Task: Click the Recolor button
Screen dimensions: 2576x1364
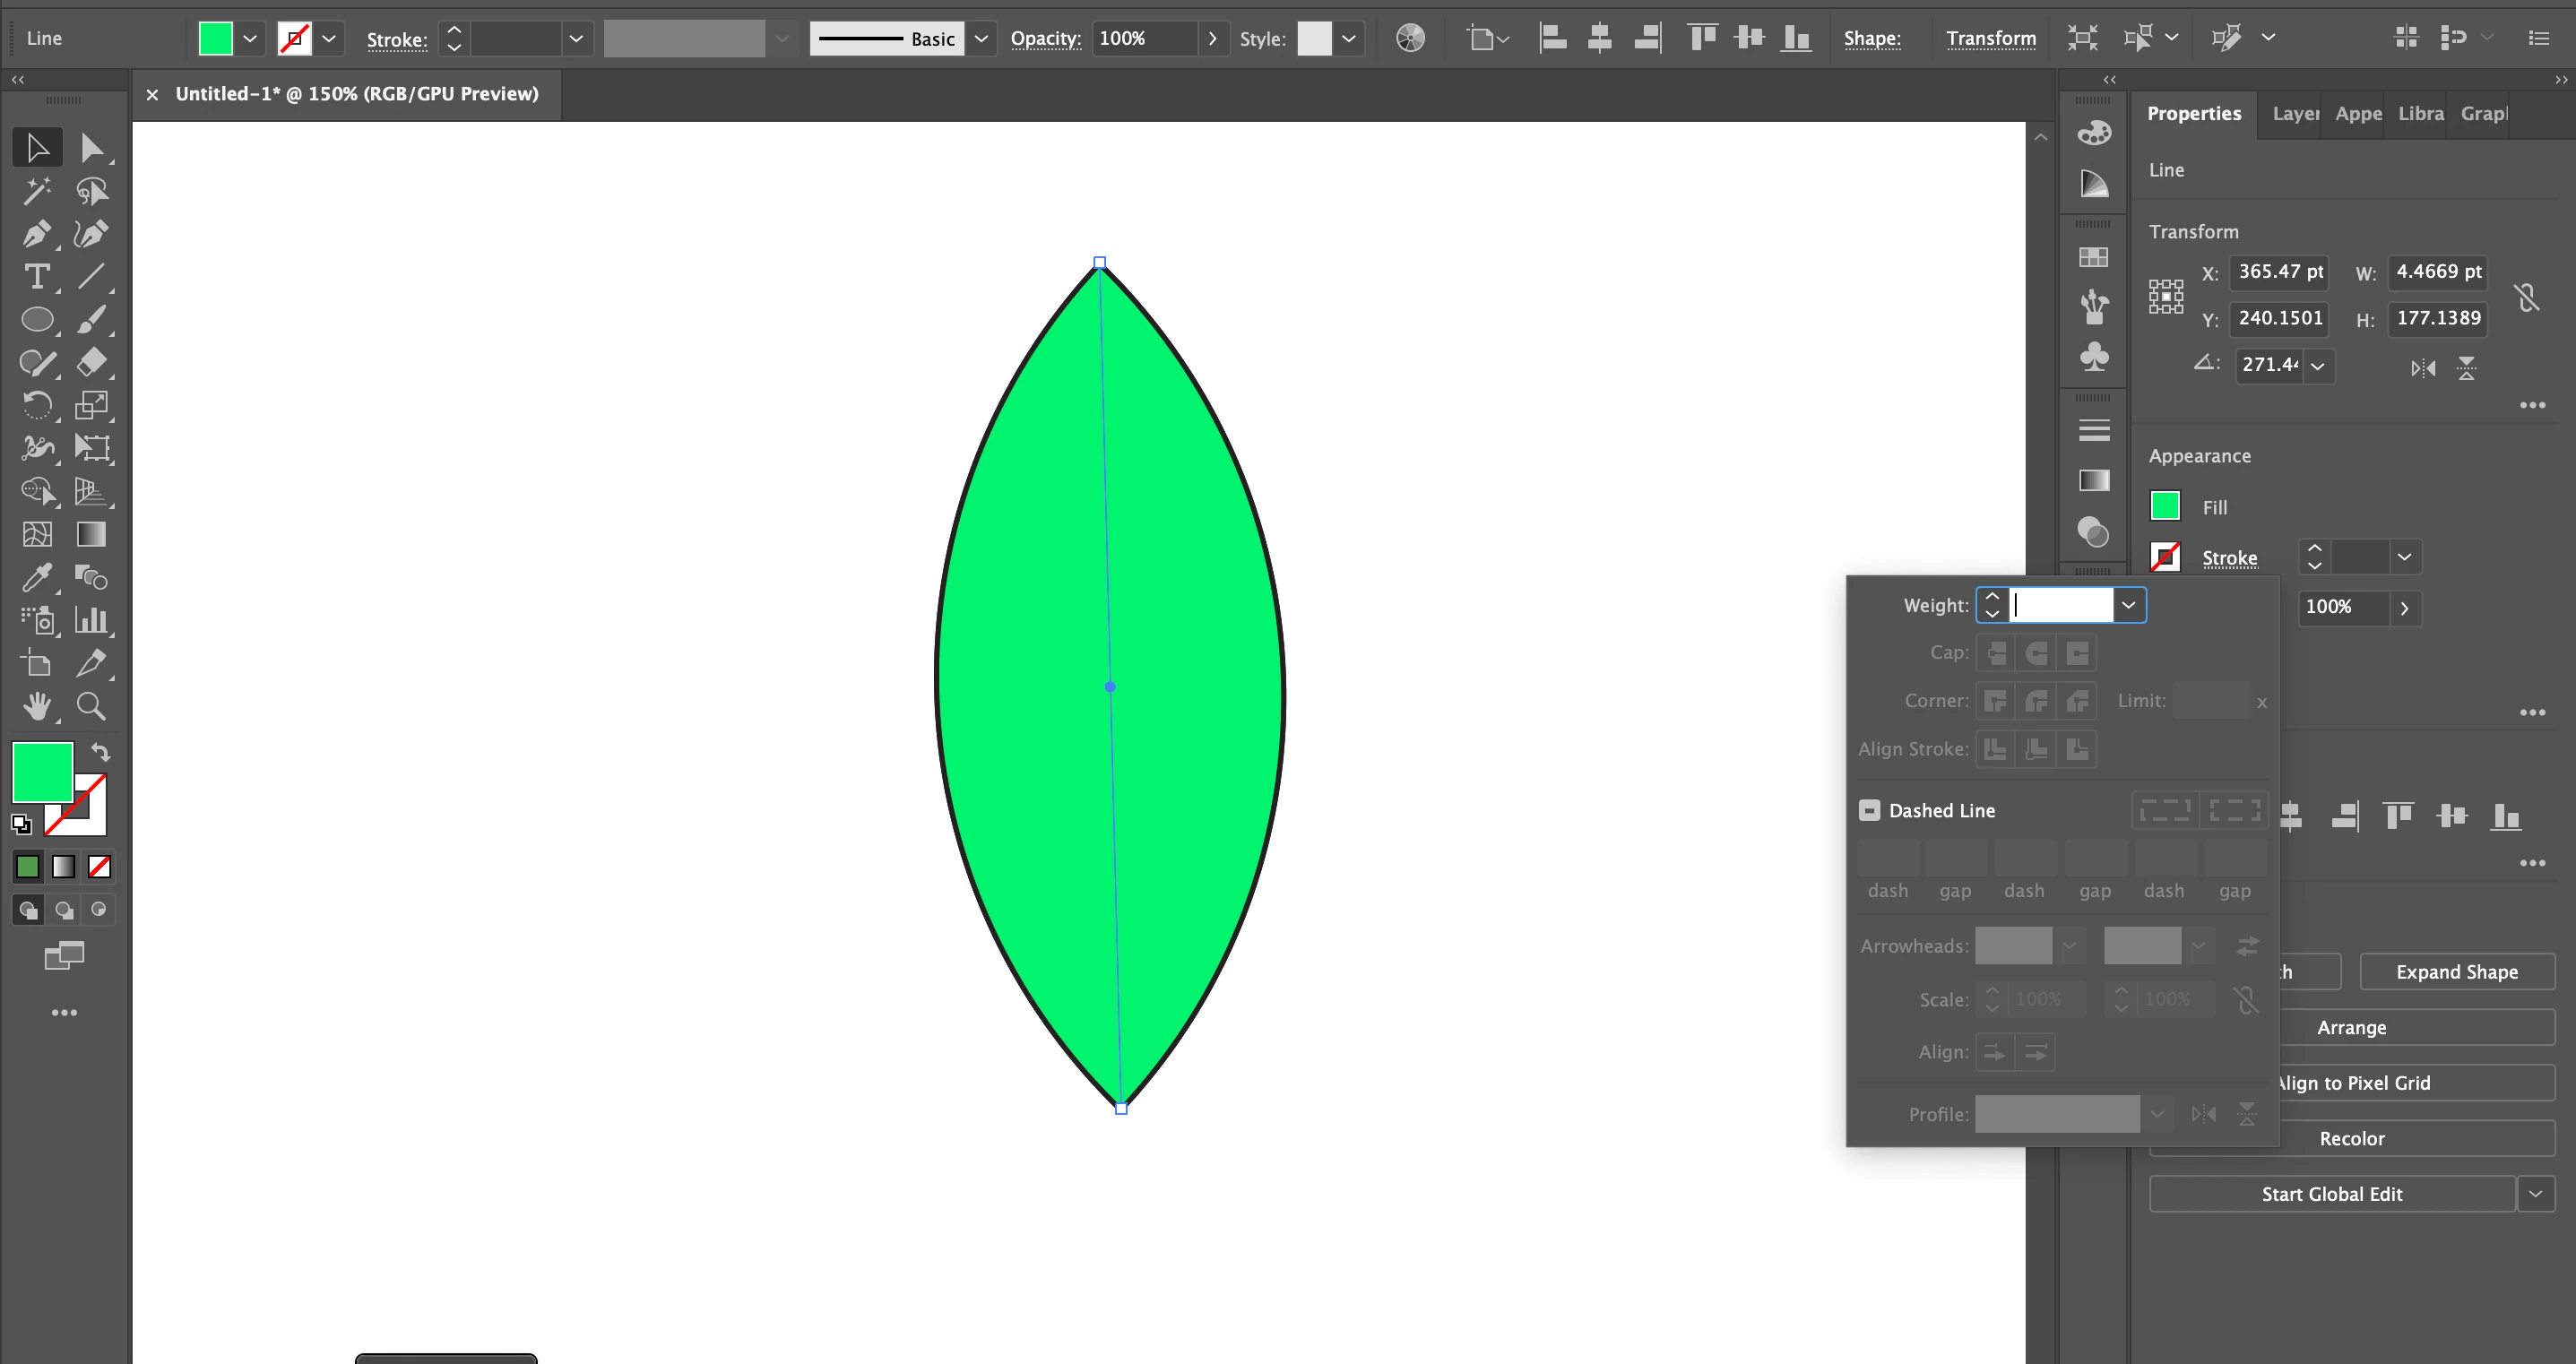Action: (2351, 1138)
